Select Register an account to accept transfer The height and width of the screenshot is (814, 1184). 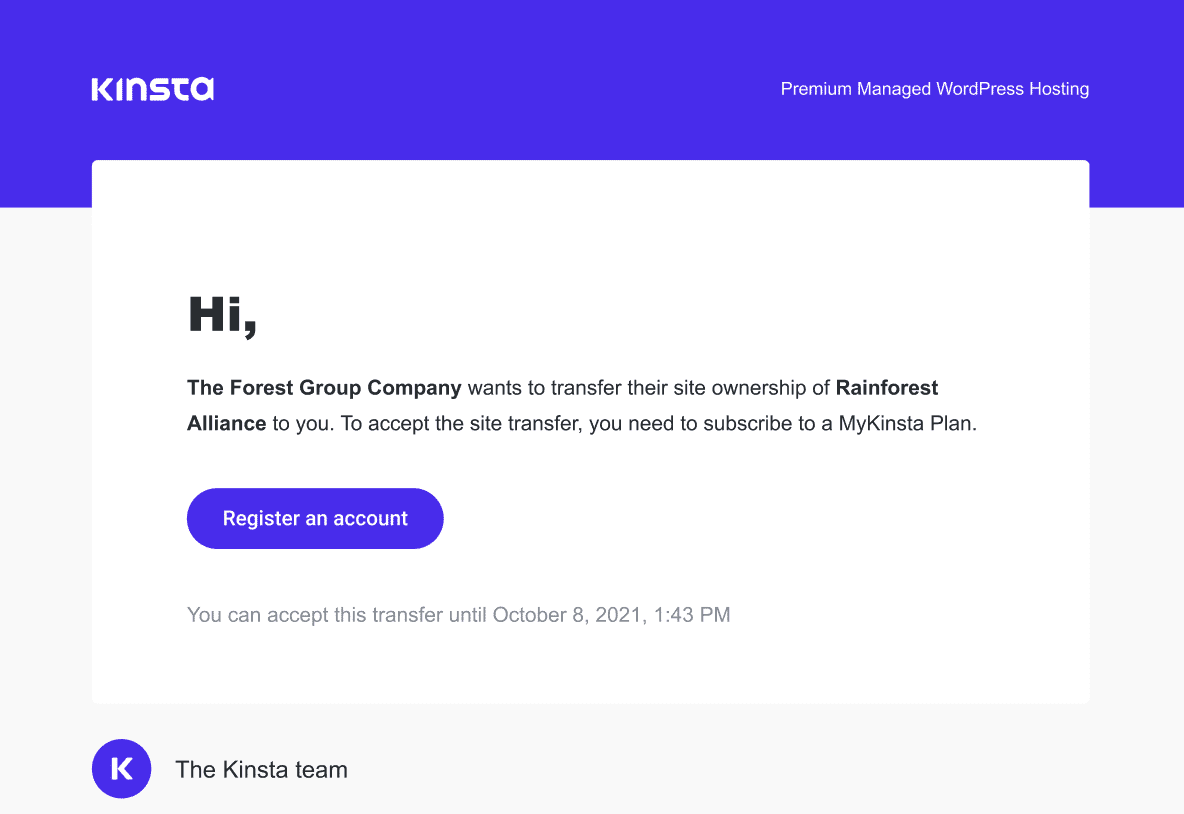coord(315,518)
